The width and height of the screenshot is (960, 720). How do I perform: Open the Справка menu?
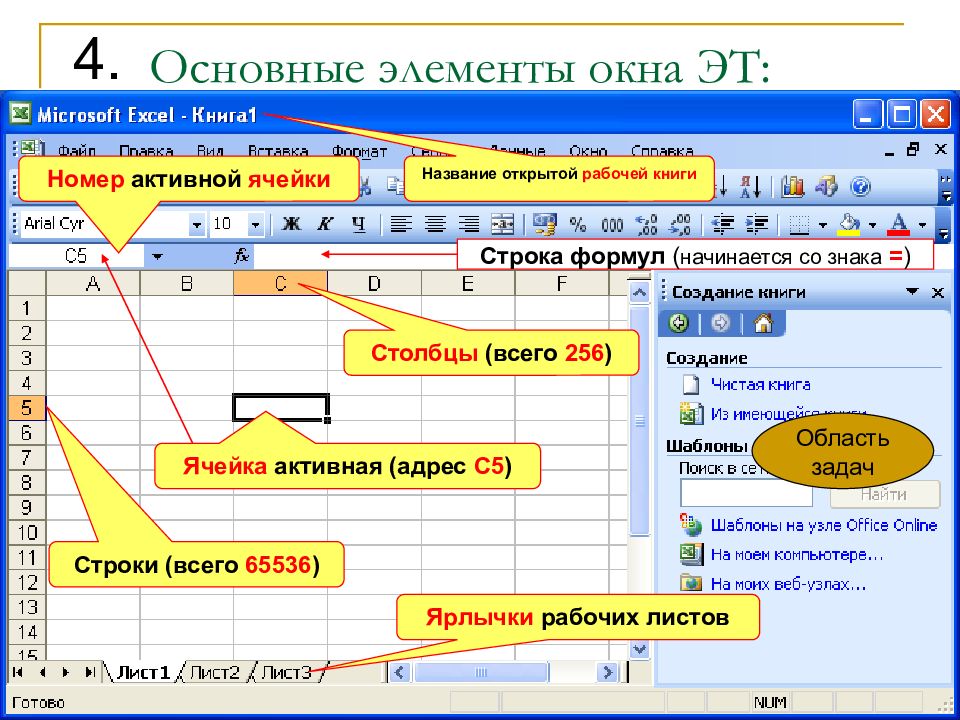(x=662, y=151)
